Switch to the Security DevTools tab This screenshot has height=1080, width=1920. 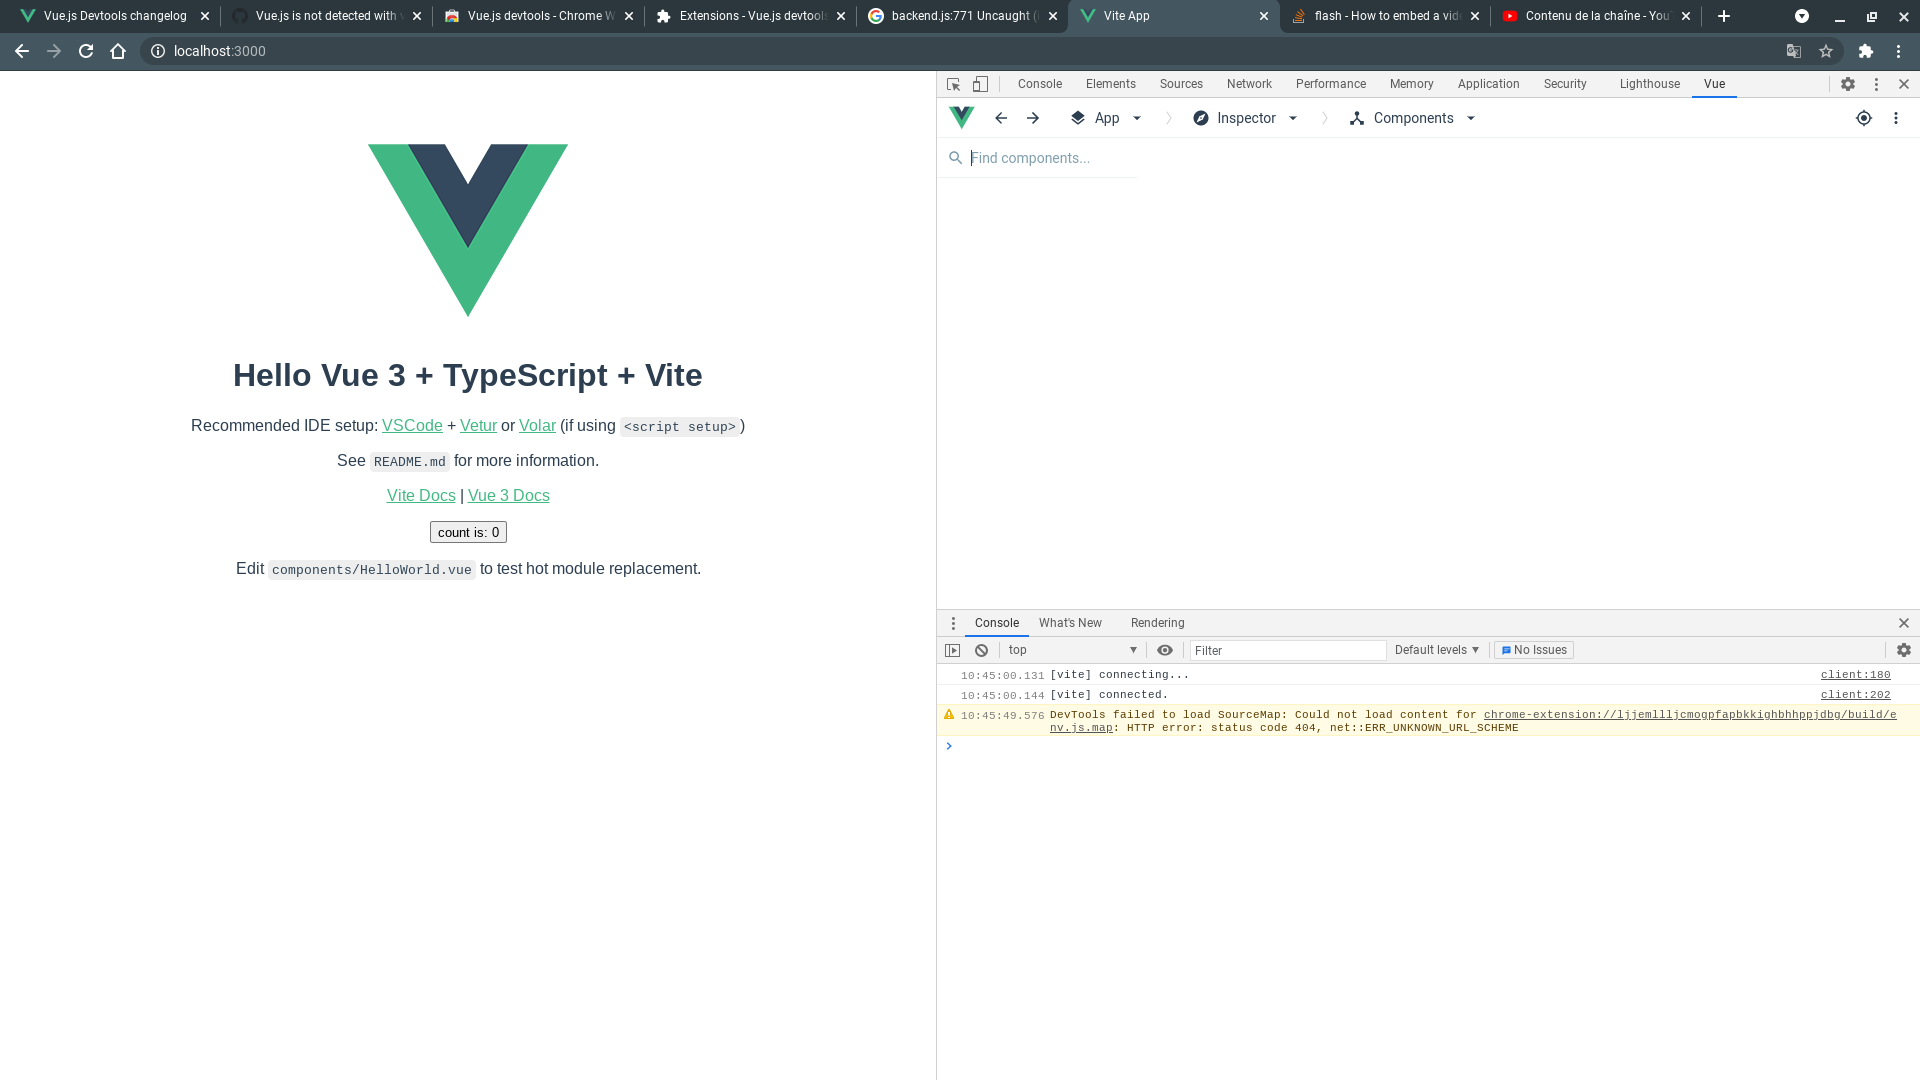(x=1565, y=84)
